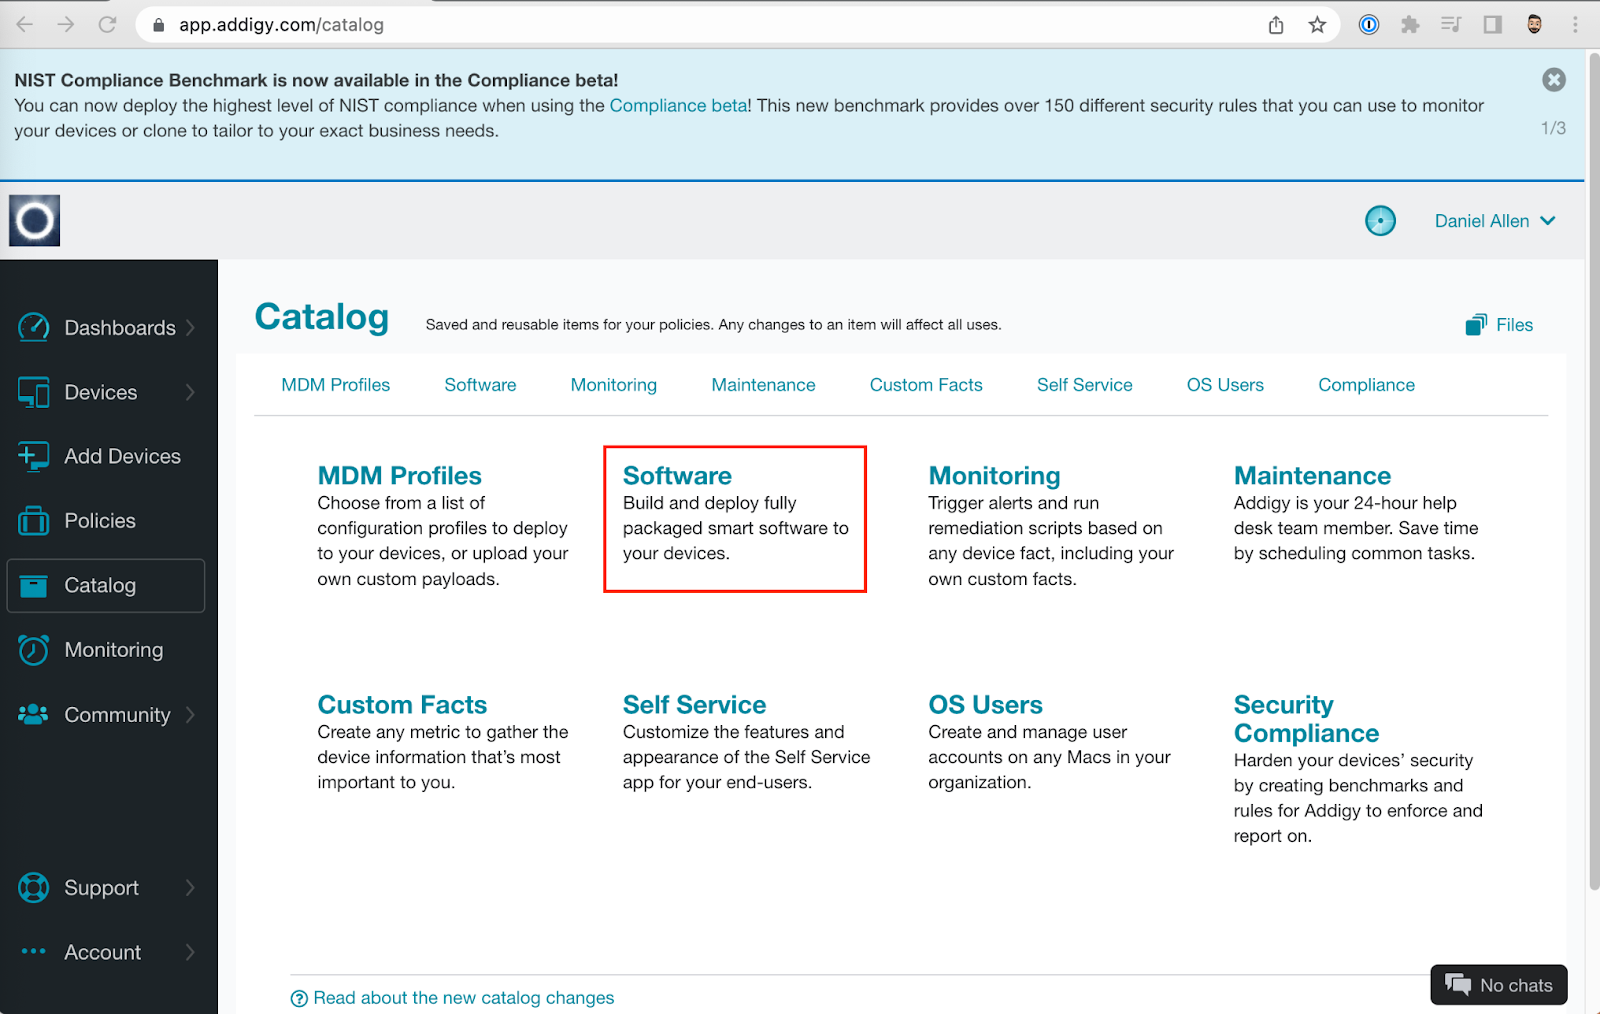
Task: Click the highlighted Software tile
Action: (735, 515)
